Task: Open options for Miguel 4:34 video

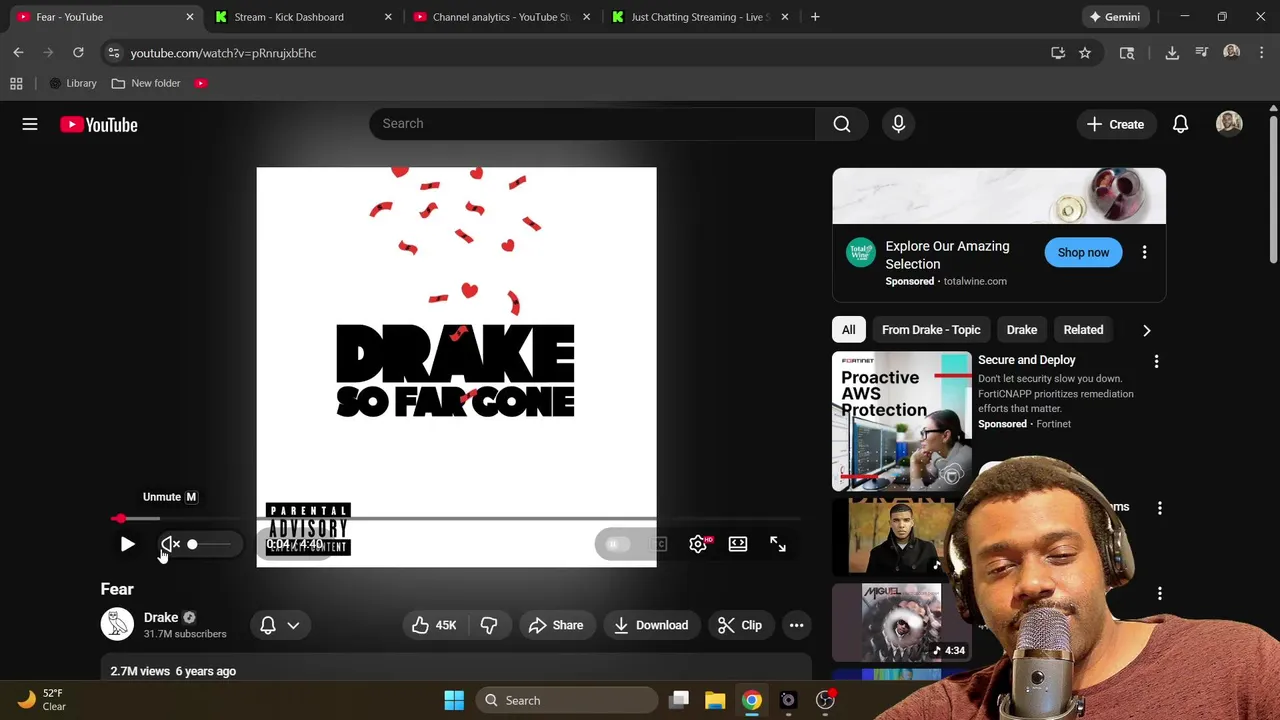Action: coord(1160,594)
